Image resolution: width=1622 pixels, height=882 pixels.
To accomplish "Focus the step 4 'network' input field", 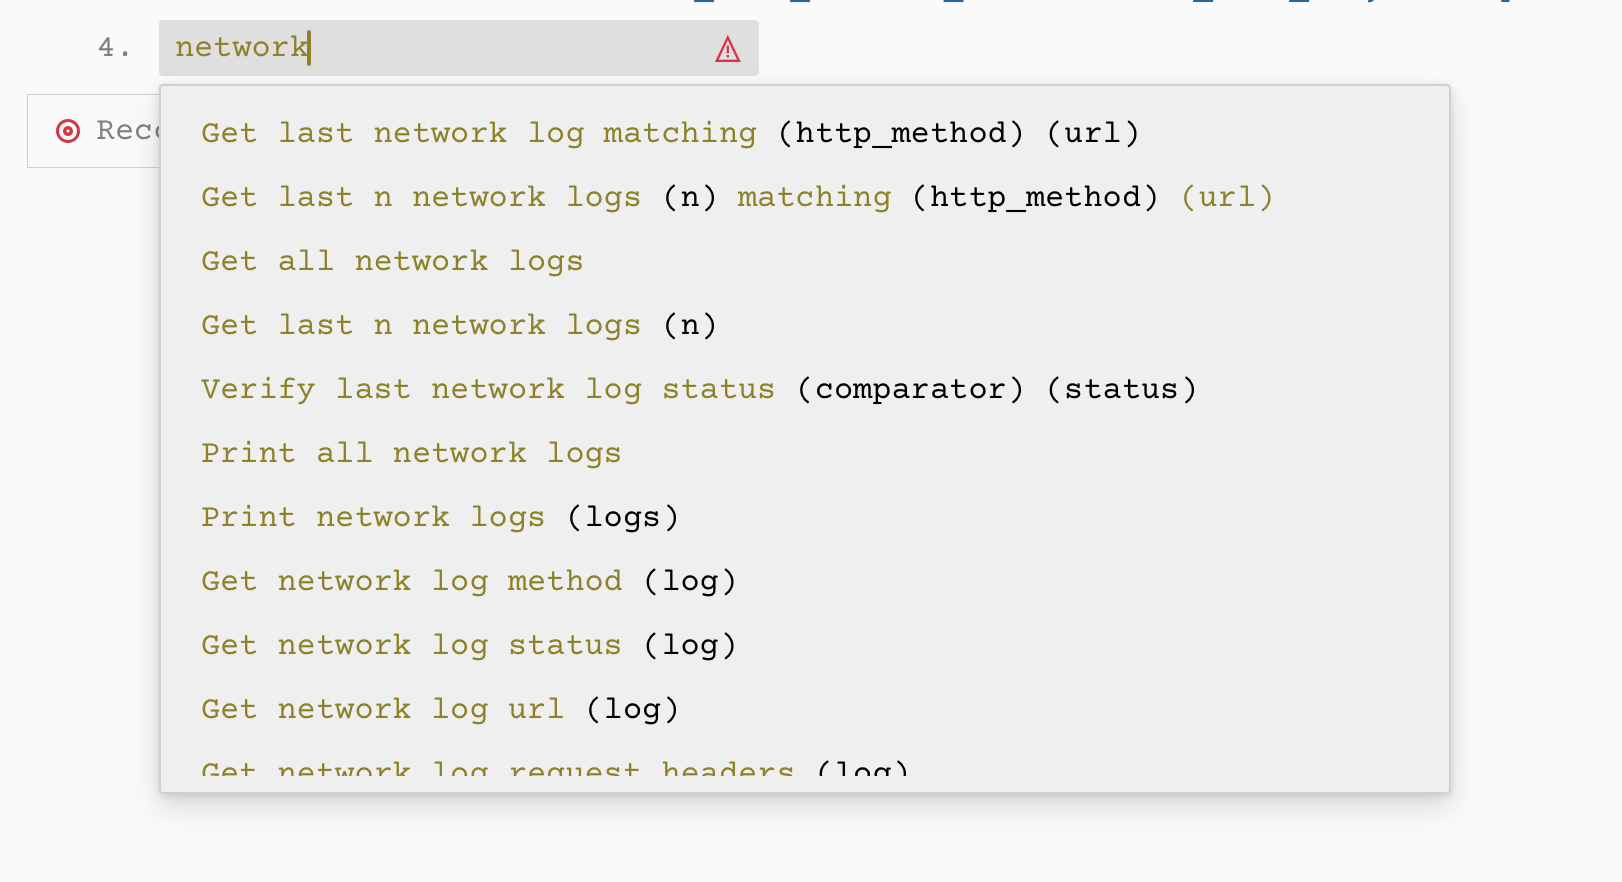I will tap(459, 48).
